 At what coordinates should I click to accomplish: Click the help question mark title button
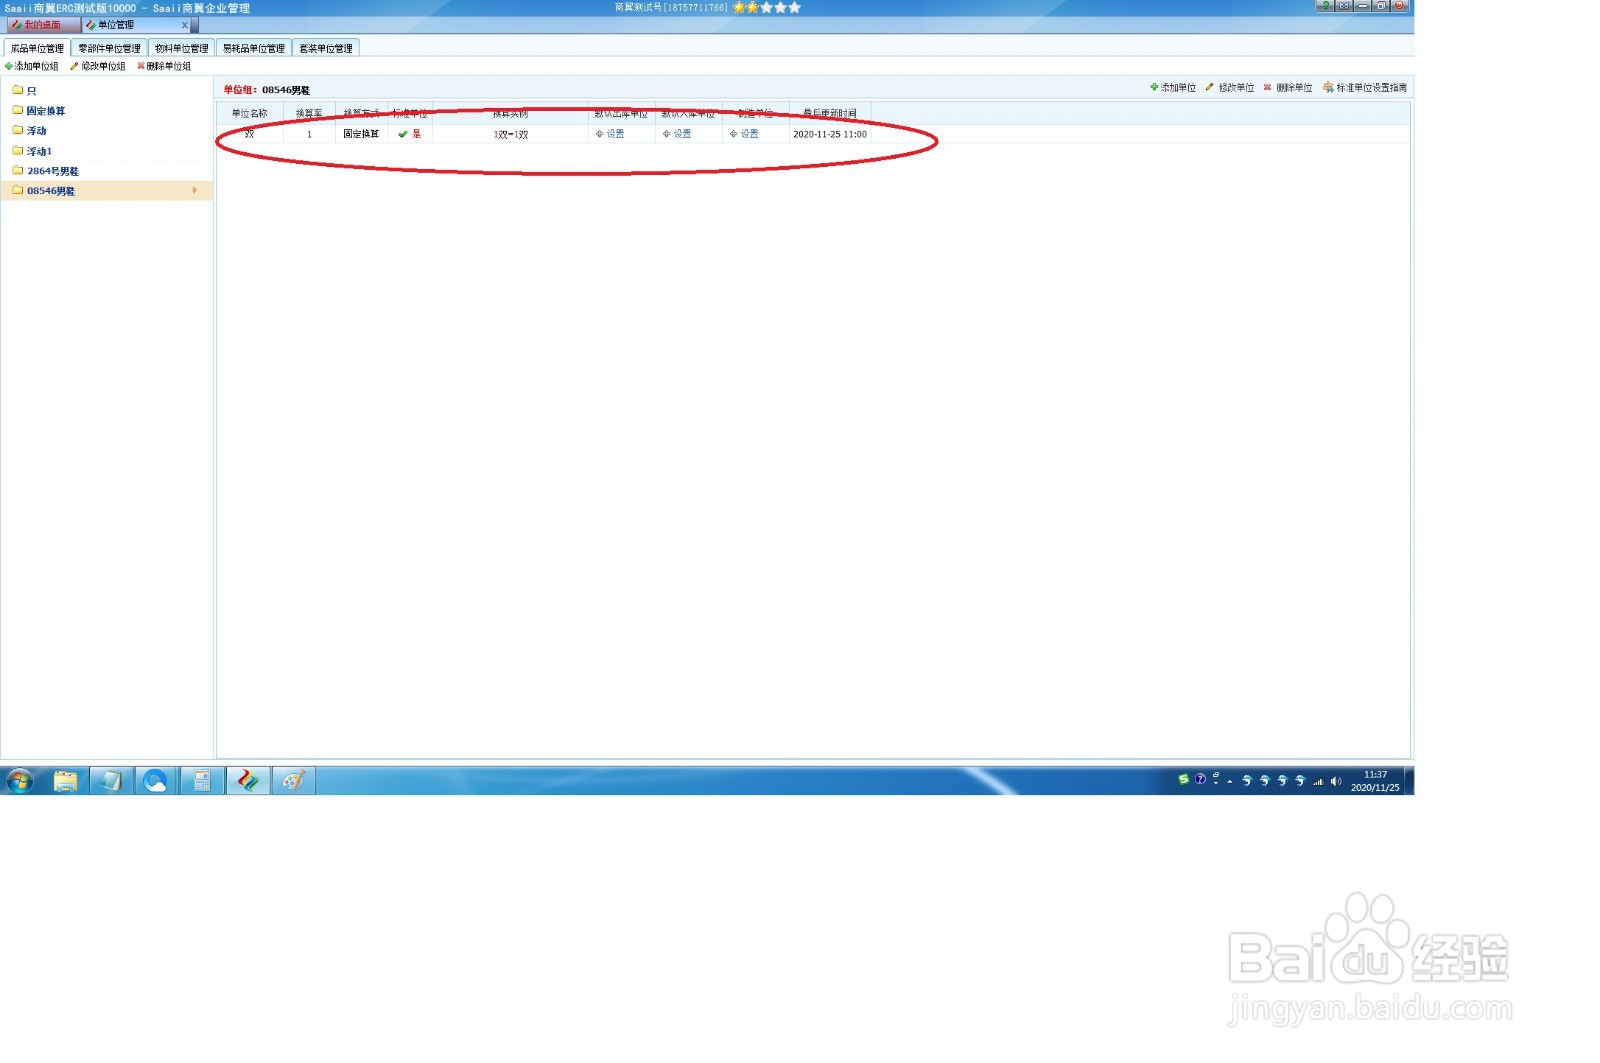pos(1325,6)
